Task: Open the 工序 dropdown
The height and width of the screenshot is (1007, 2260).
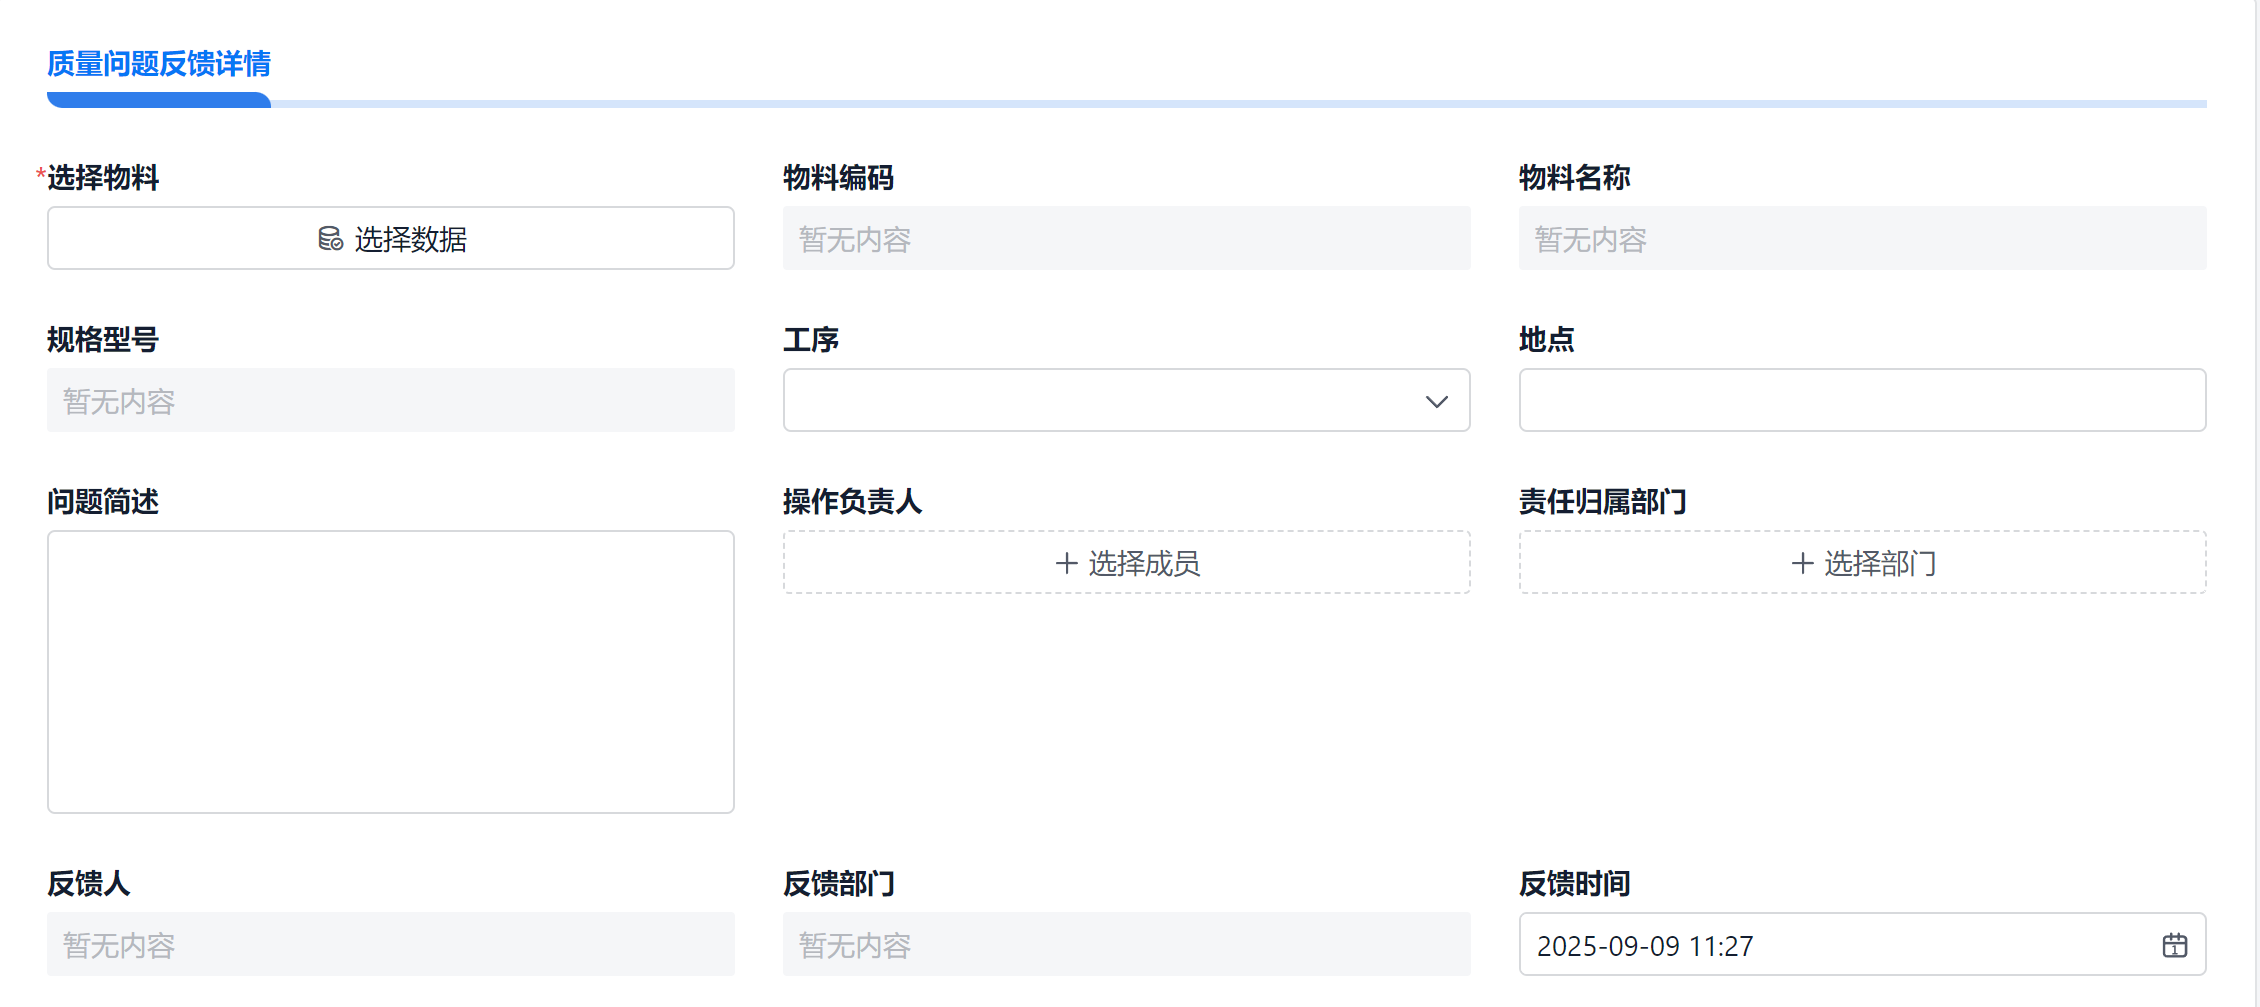Action: click(1127, 400)
